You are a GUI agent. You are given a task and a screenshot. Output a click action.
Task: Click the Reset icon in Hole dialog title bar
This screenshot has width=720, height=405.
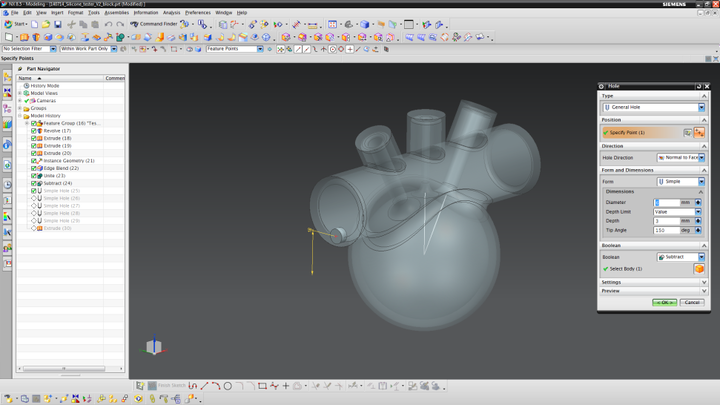point(699,86)
